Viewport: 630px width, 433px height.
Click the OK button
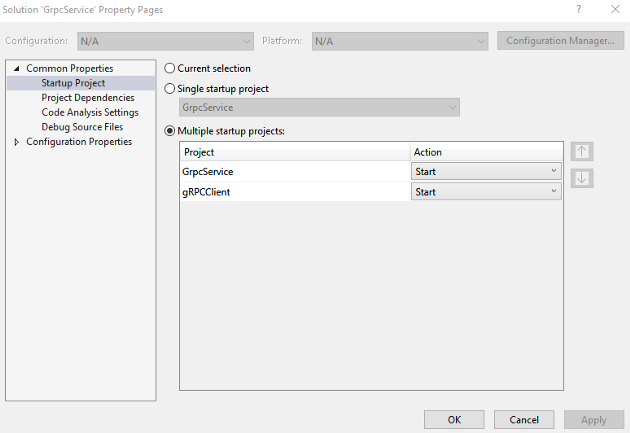click(x=454, y=420)
